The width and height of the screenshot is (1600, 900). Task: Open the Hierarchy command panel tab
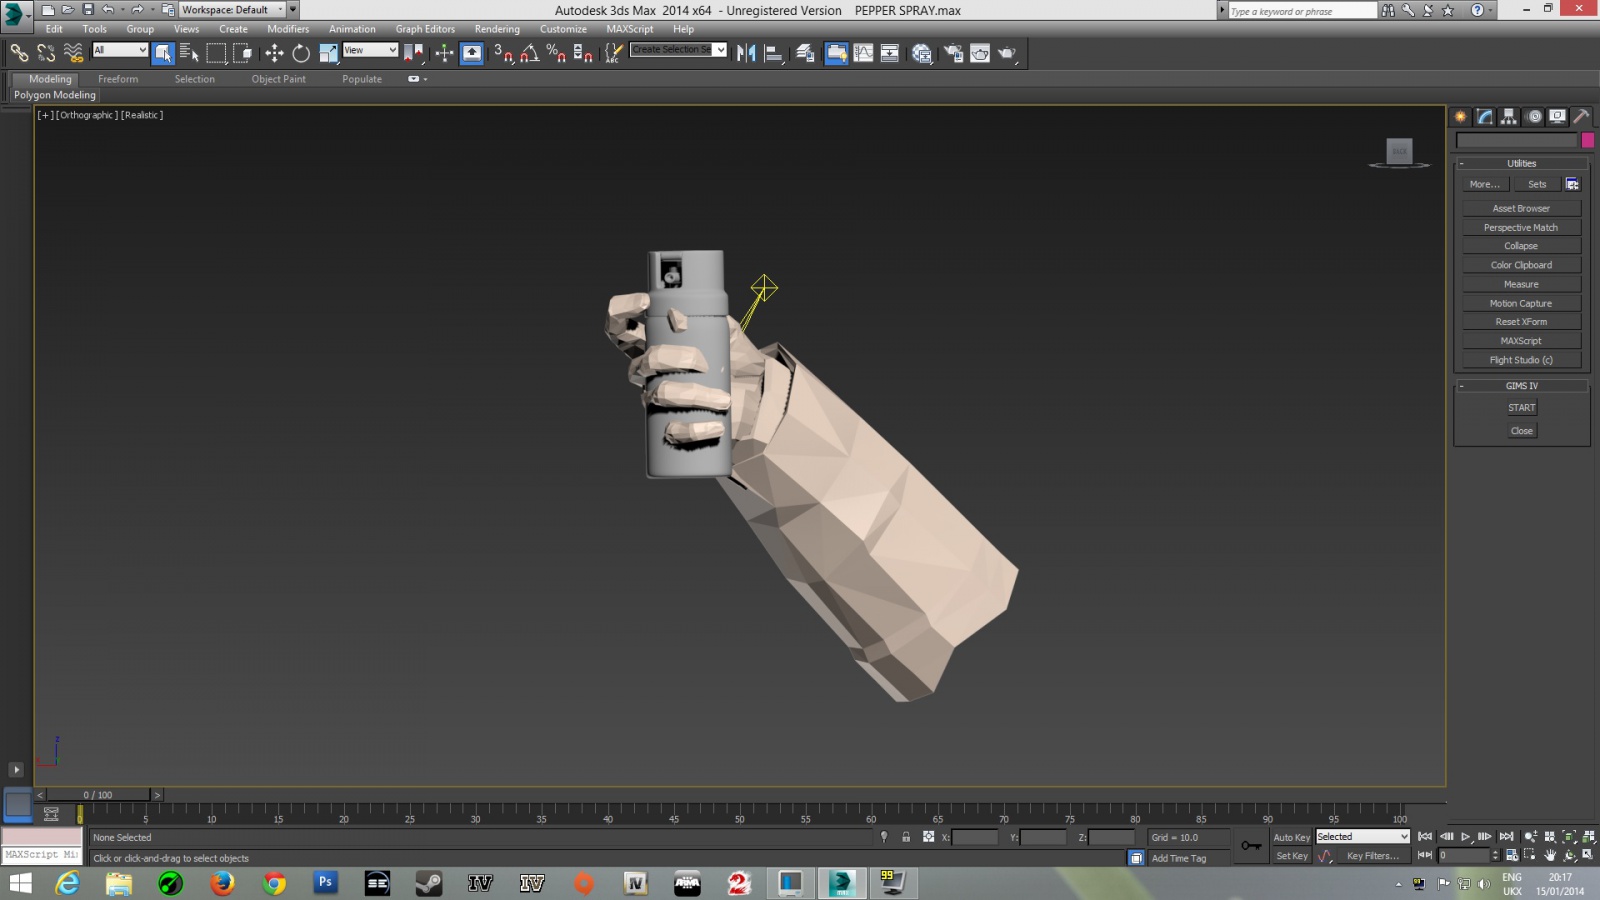(x=1509, y=117)
